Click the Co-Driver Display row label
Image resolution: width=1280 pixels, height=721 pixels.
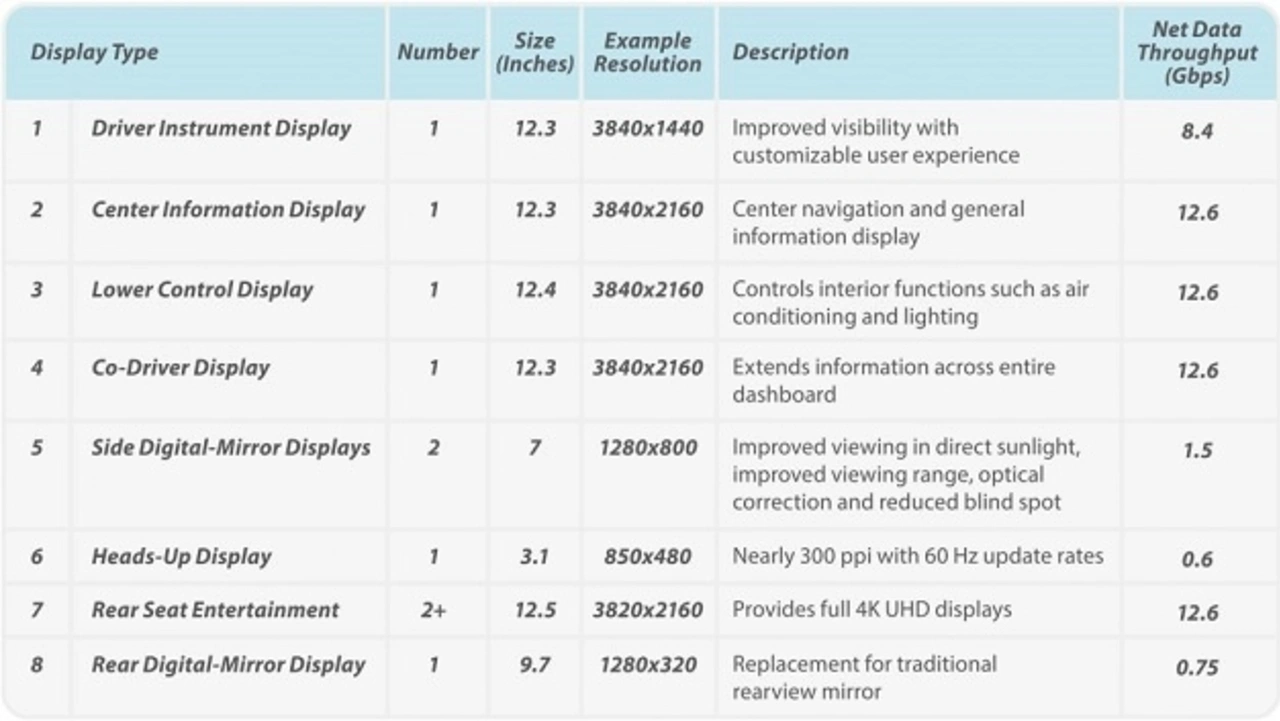pos(180,368)
